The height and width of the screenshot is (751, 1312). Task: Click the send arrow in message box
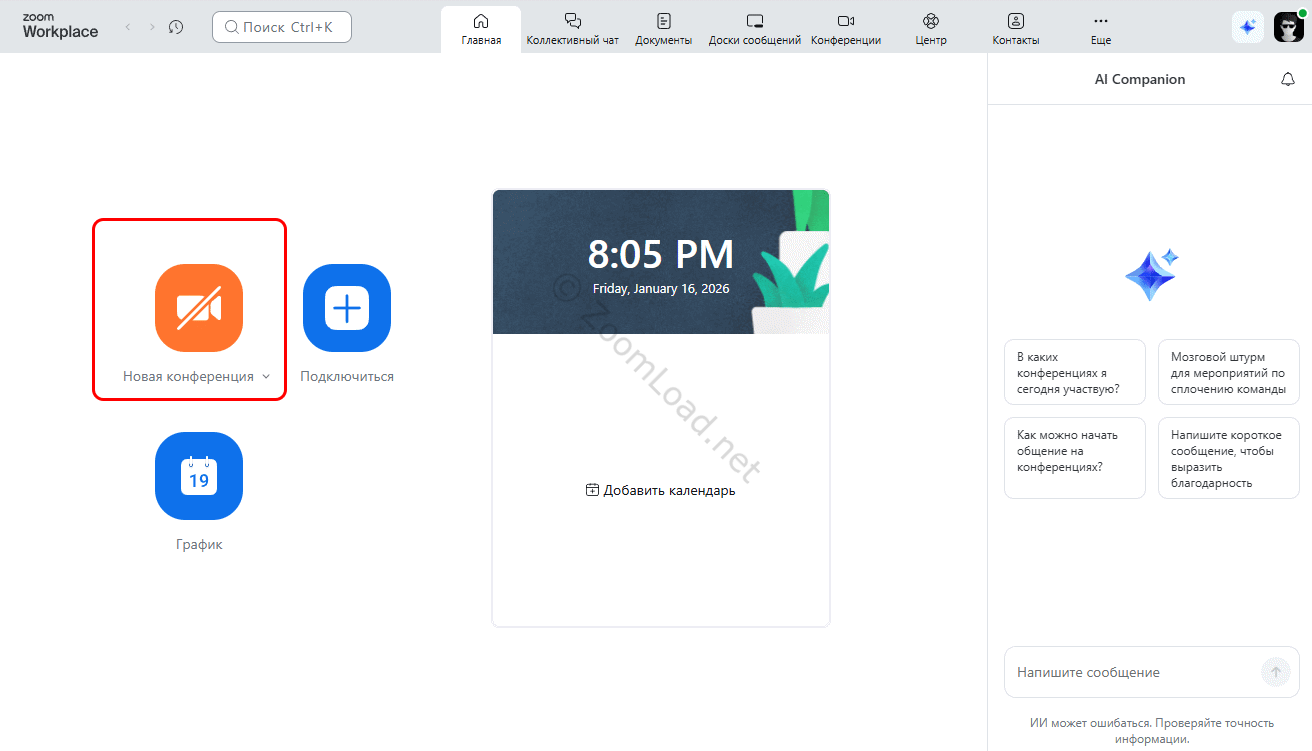(x=1275, y=672)
